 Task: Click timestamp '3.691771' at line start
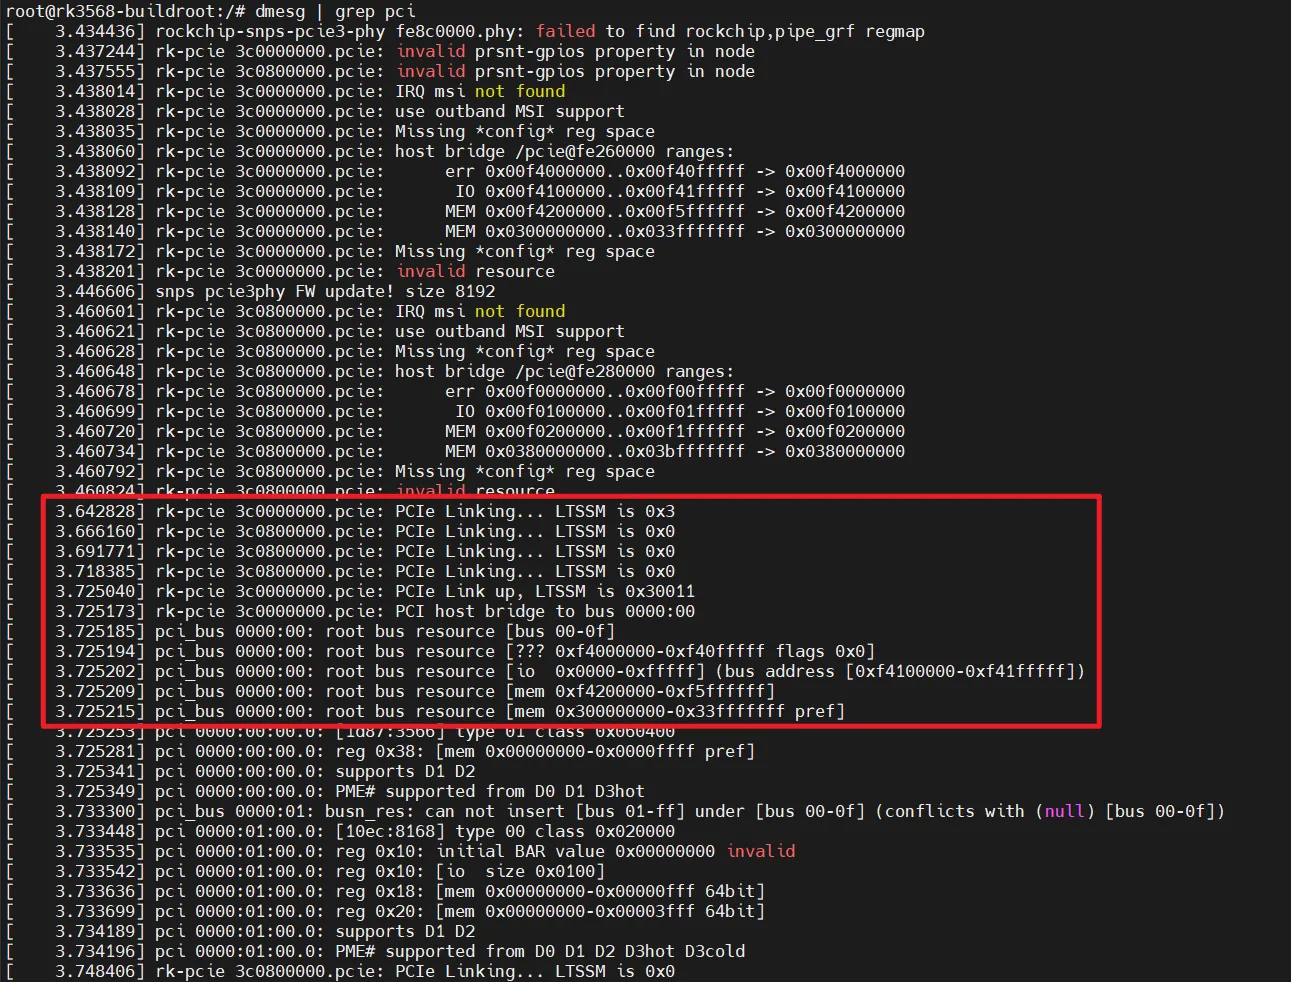95,551
